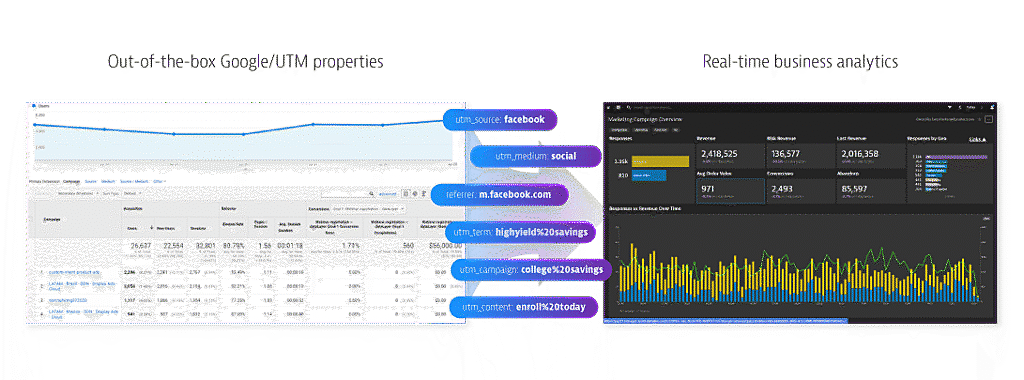The height and width of the screenshot is (380, 1024).
Task: Select the data table view icon
Action: click(406, 193)
